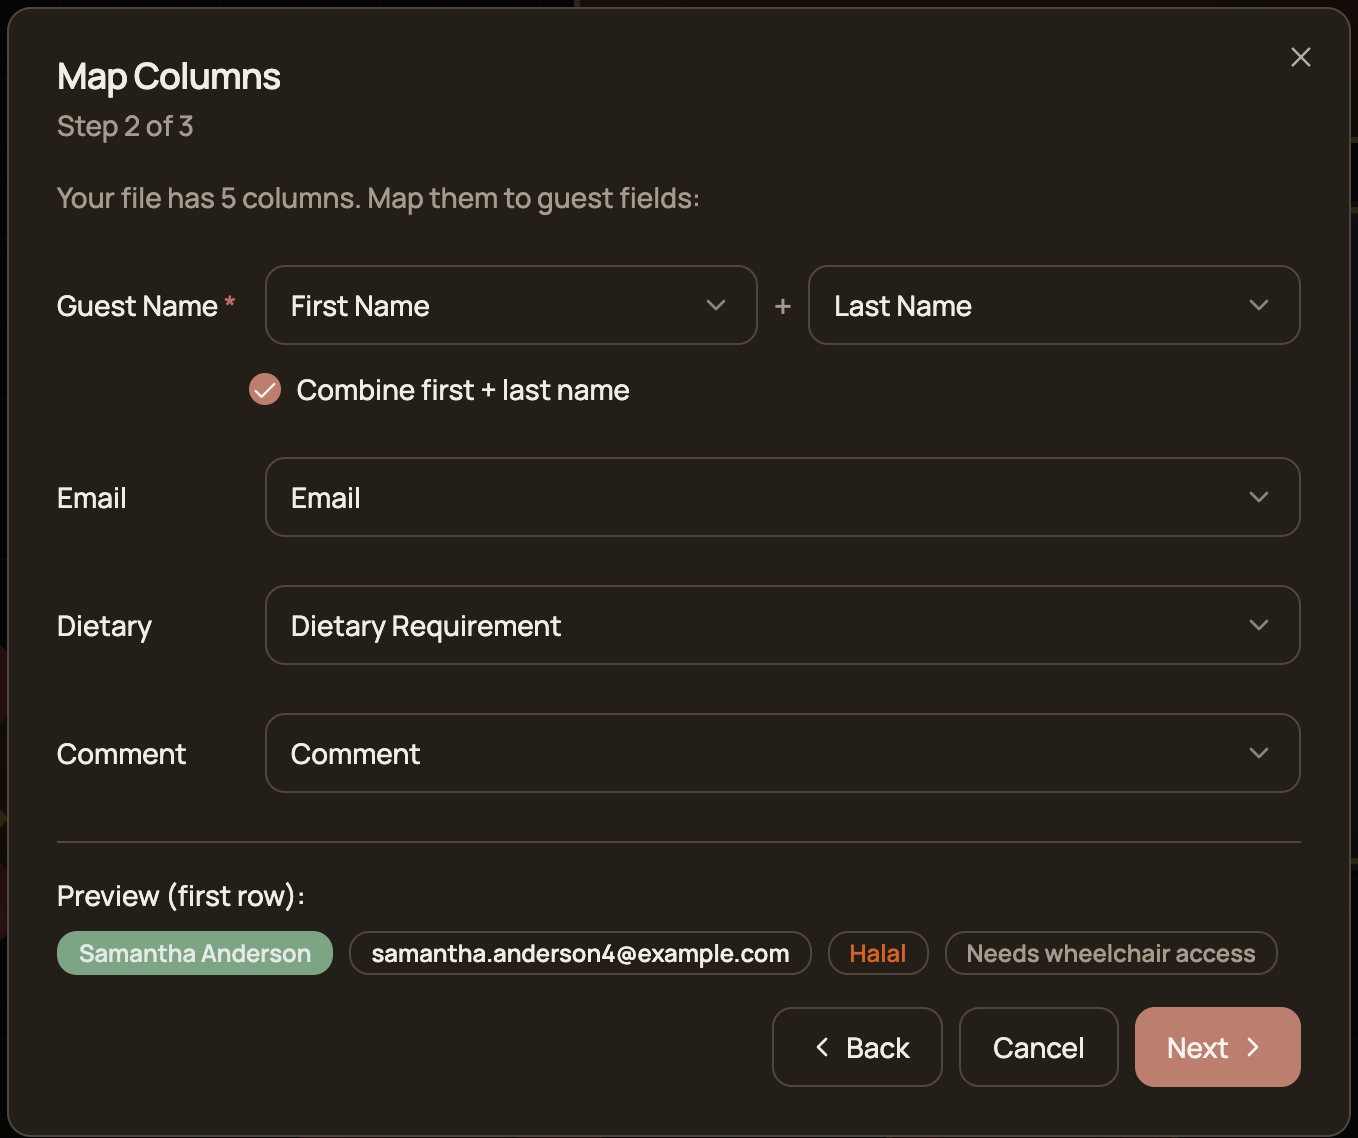1358x1138 pixels.
Task: Open the First Name column selector
Action: (x=511, y=305)
